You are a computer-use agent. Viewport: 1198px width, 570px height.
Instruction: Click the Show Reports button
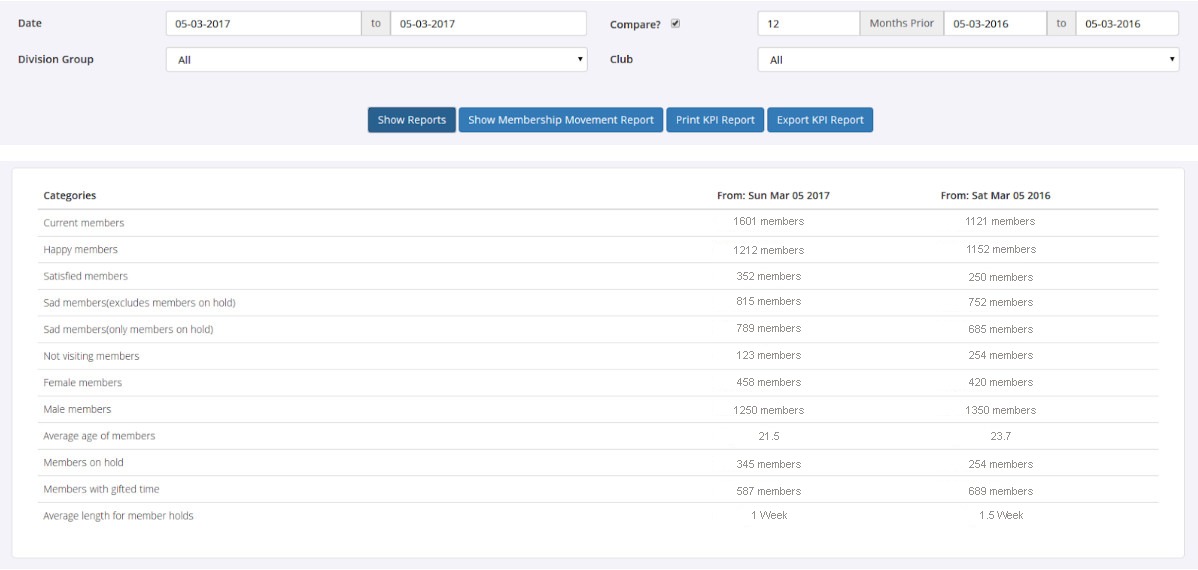click(411, 120)
